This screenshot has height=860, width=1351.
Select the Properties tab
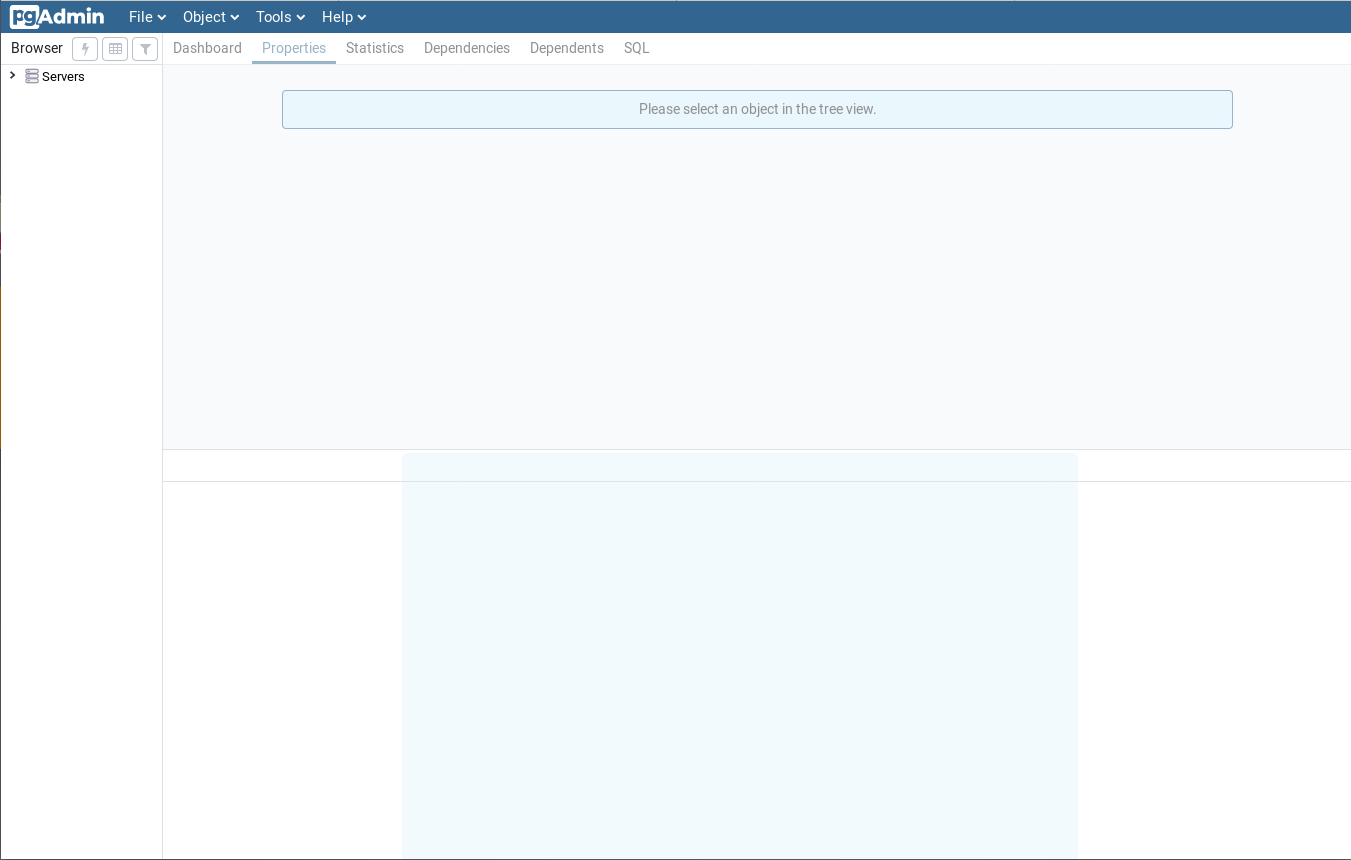[x=293, y=47]
